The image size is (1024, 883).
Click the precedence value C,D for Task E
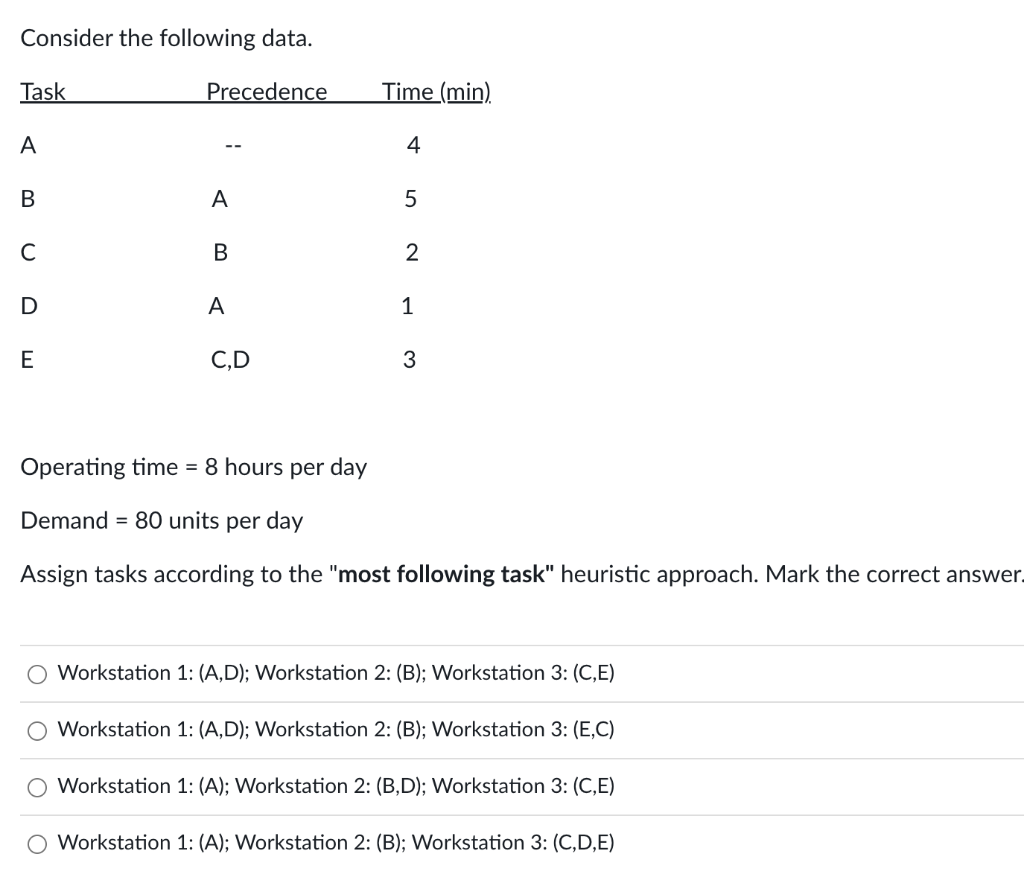(230, 360)
